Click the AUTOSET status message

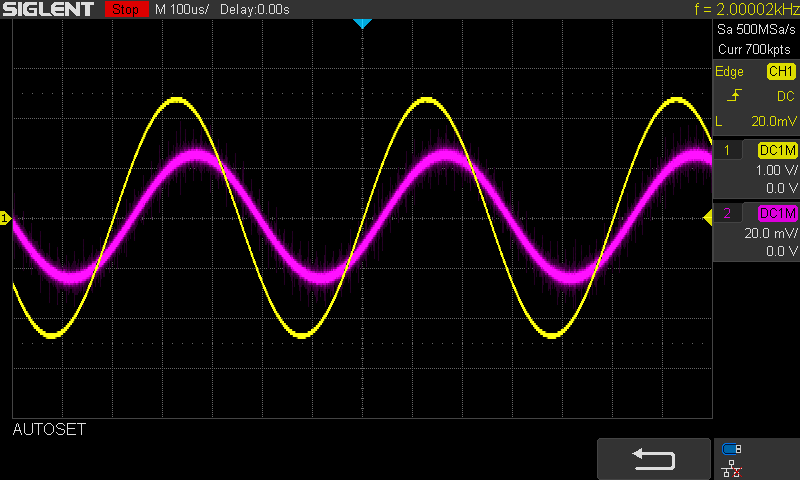[49, 430]
